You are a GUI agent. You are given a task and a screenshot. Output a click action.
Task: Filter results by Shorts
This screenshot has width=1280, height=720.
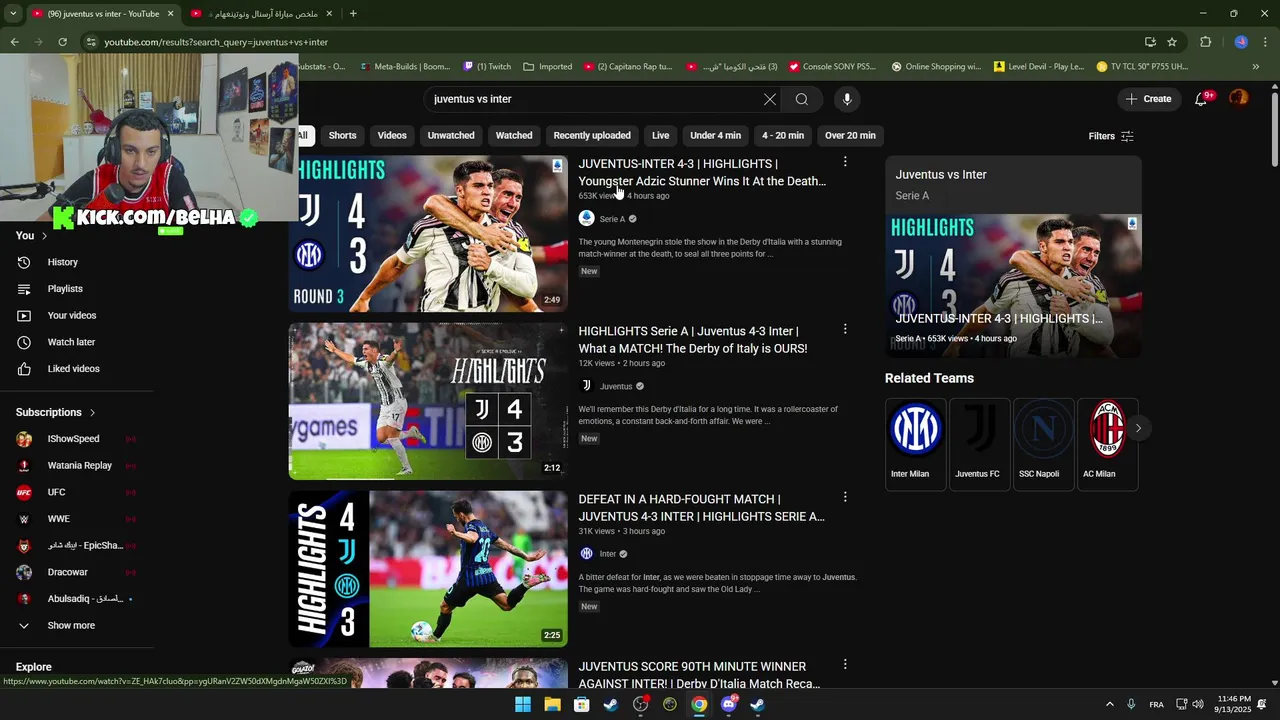coord(342,135)
